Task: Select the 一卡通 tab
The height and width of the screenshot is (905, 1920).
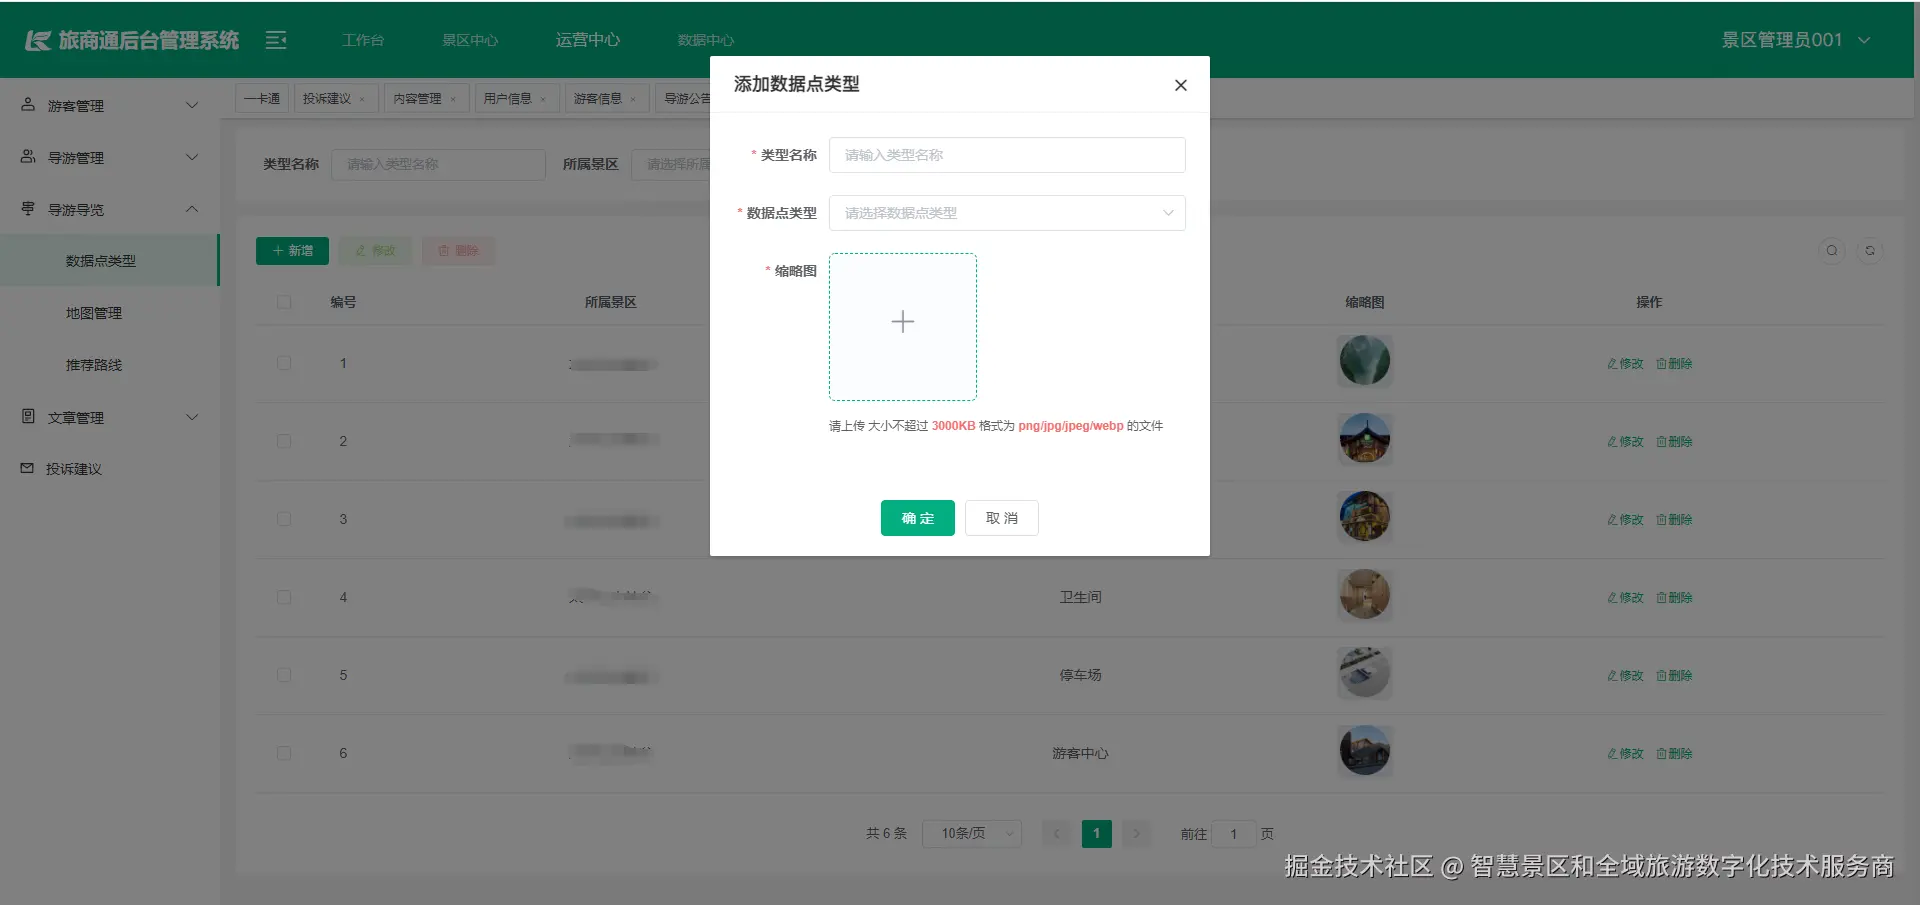Action: pyautogui.click(x=261, y=97)
